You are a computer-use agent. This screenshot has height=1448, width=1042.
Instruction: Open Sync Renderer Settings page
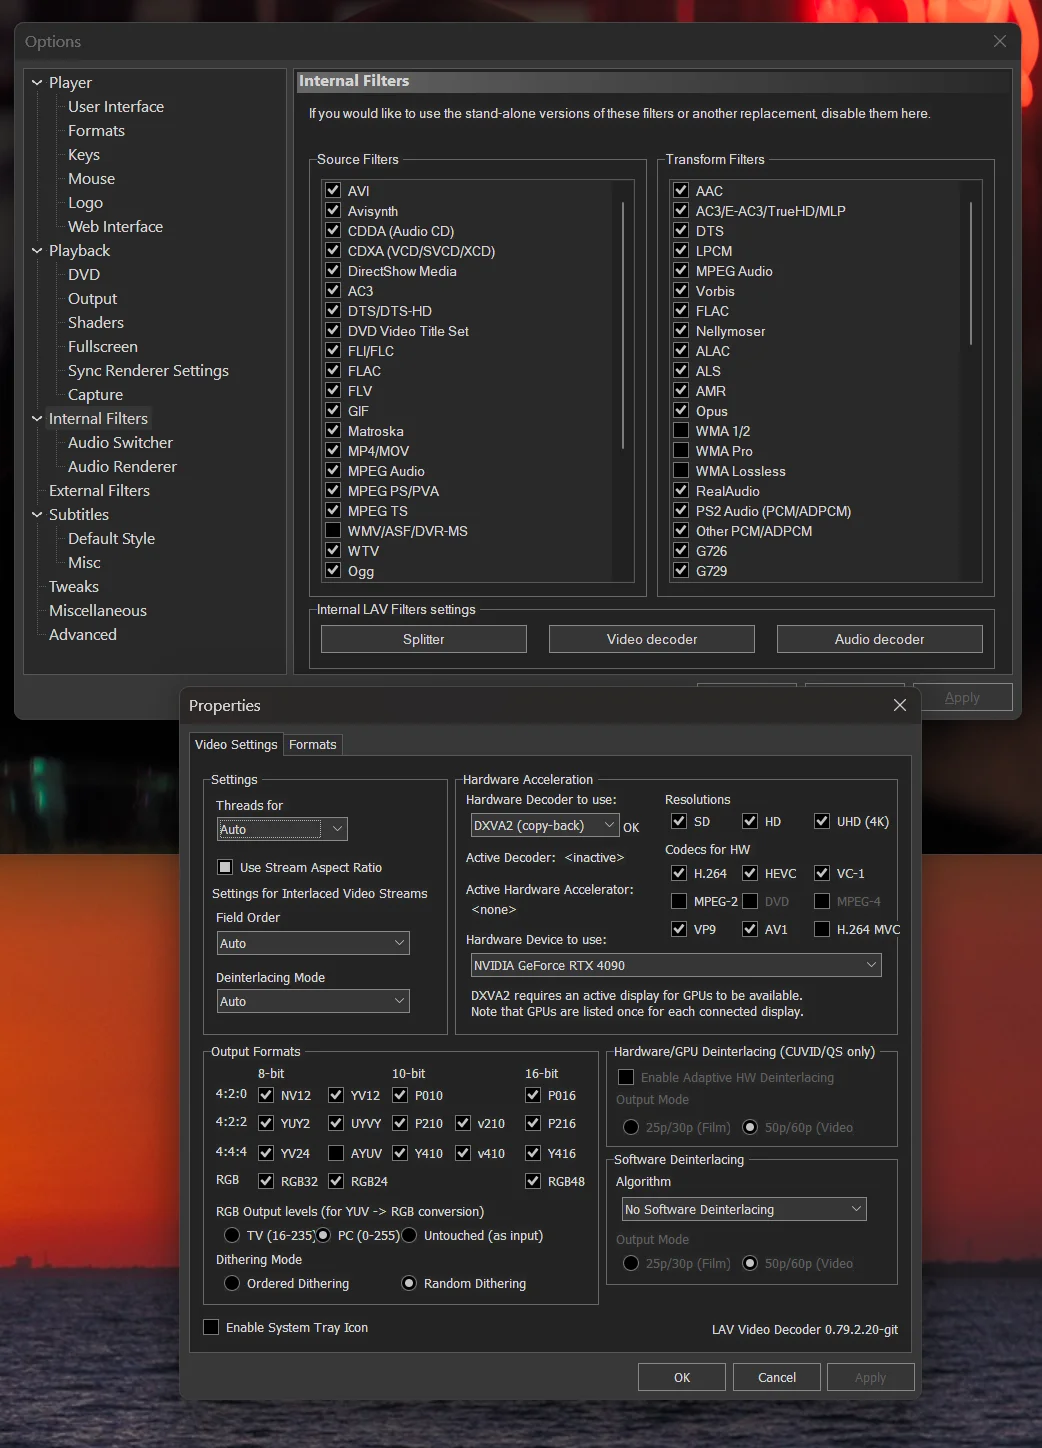click(148, 371)
